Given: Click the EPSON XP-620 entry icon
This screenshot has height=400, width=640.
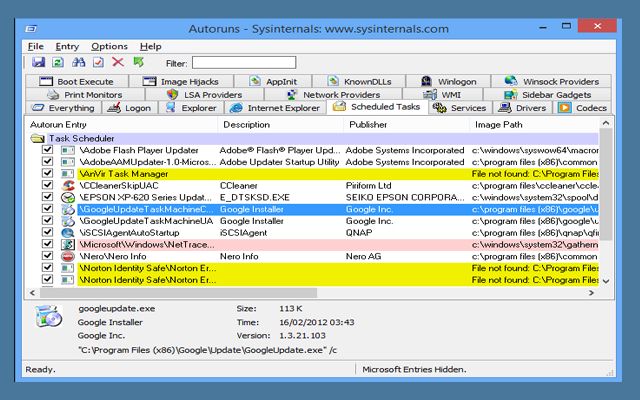Looking at the screenshot, I should click(68, 198).
